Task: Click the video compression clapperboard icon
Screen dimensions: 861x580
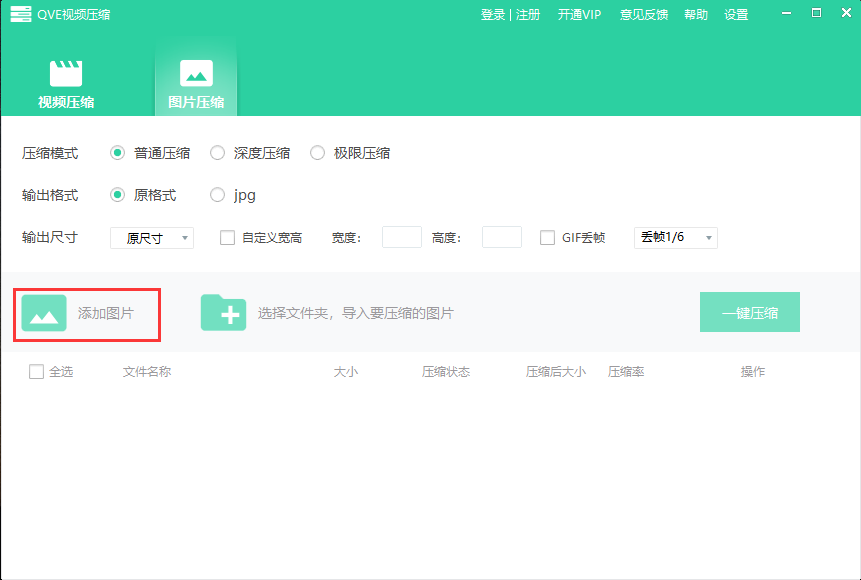Action: tap(66, 74)
